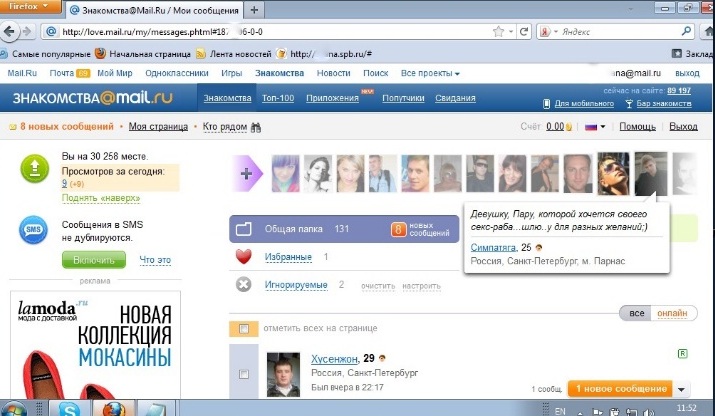The image size is (715, 416).
Task: Open dropdown arrow beside 1 новое сообщение
Action: pos(681,390)
